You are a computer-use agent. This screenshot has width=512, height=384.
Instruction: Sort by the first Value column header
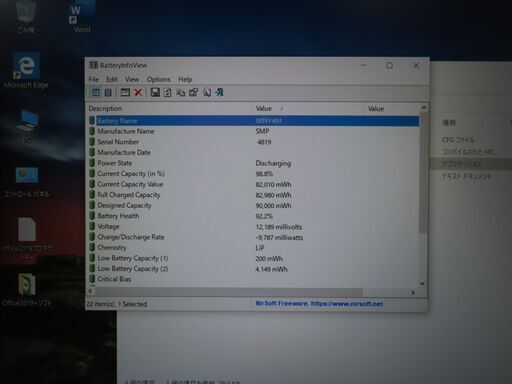(x=309, y=109)
